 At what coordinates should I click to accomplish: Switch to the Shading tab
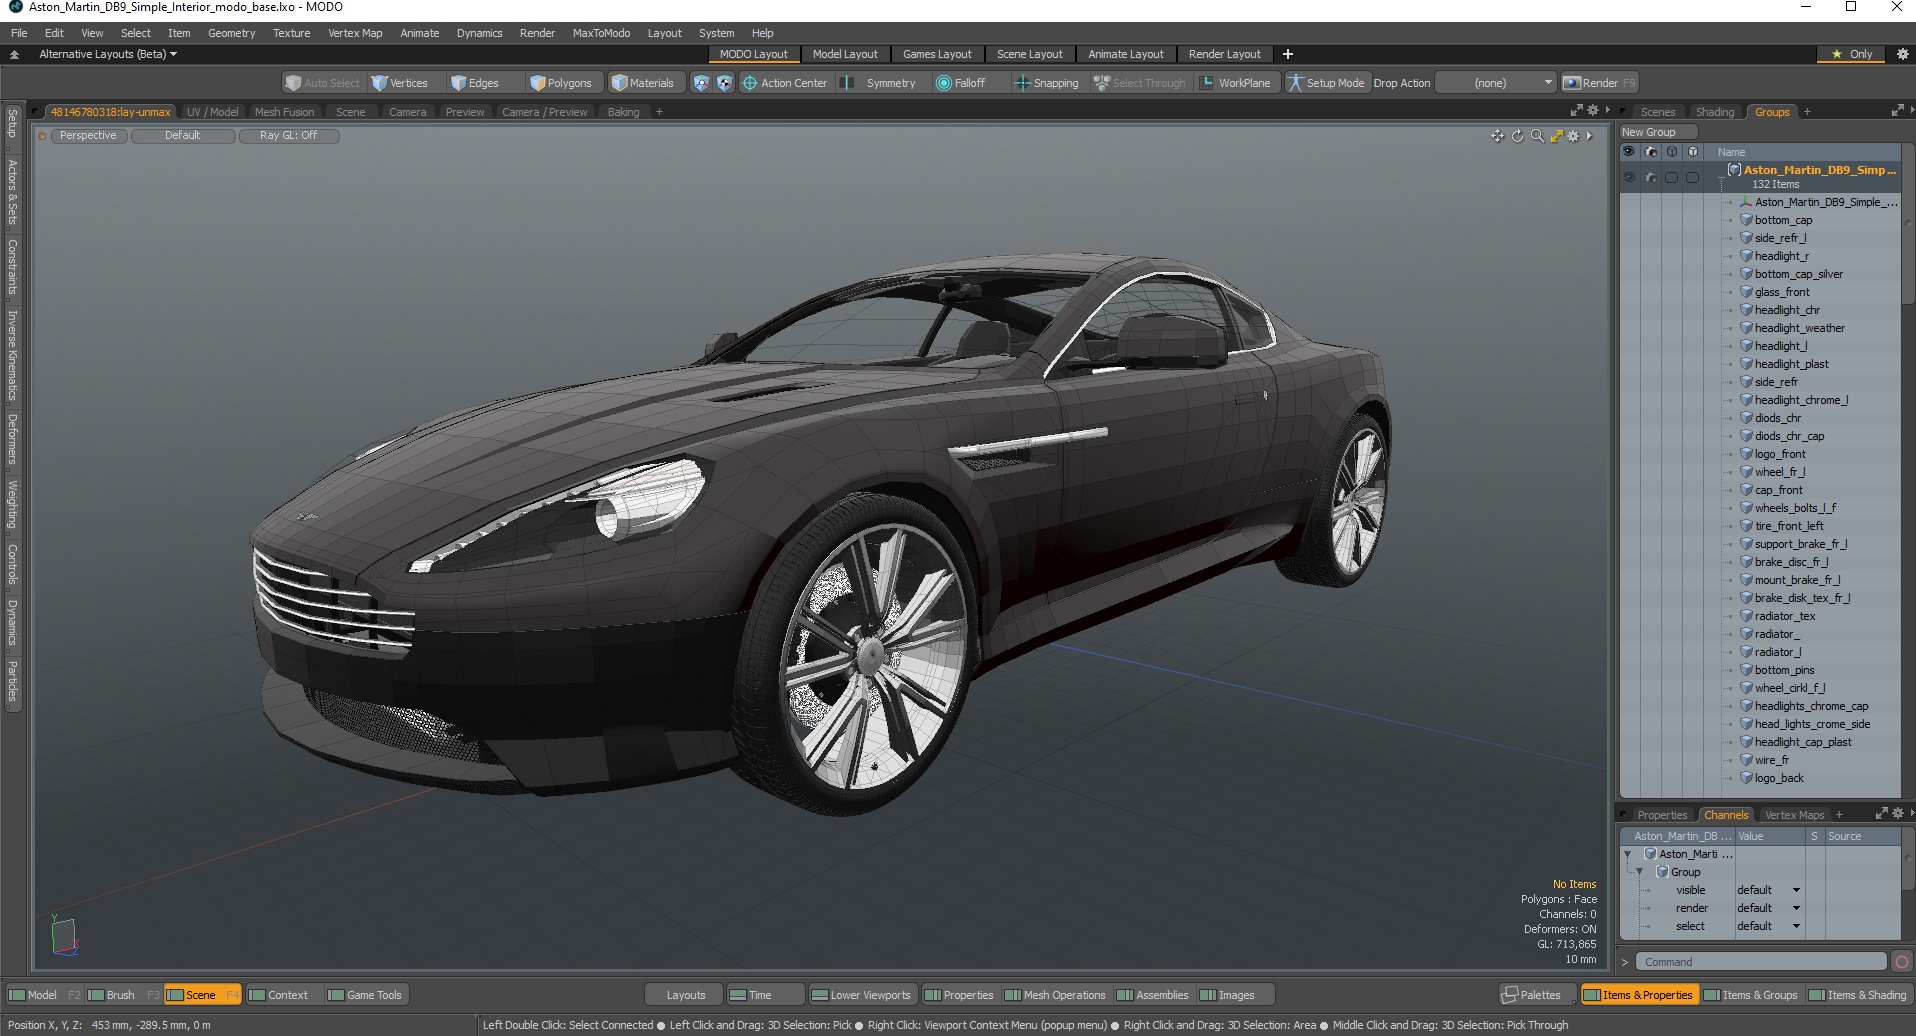click(1715, 112)
